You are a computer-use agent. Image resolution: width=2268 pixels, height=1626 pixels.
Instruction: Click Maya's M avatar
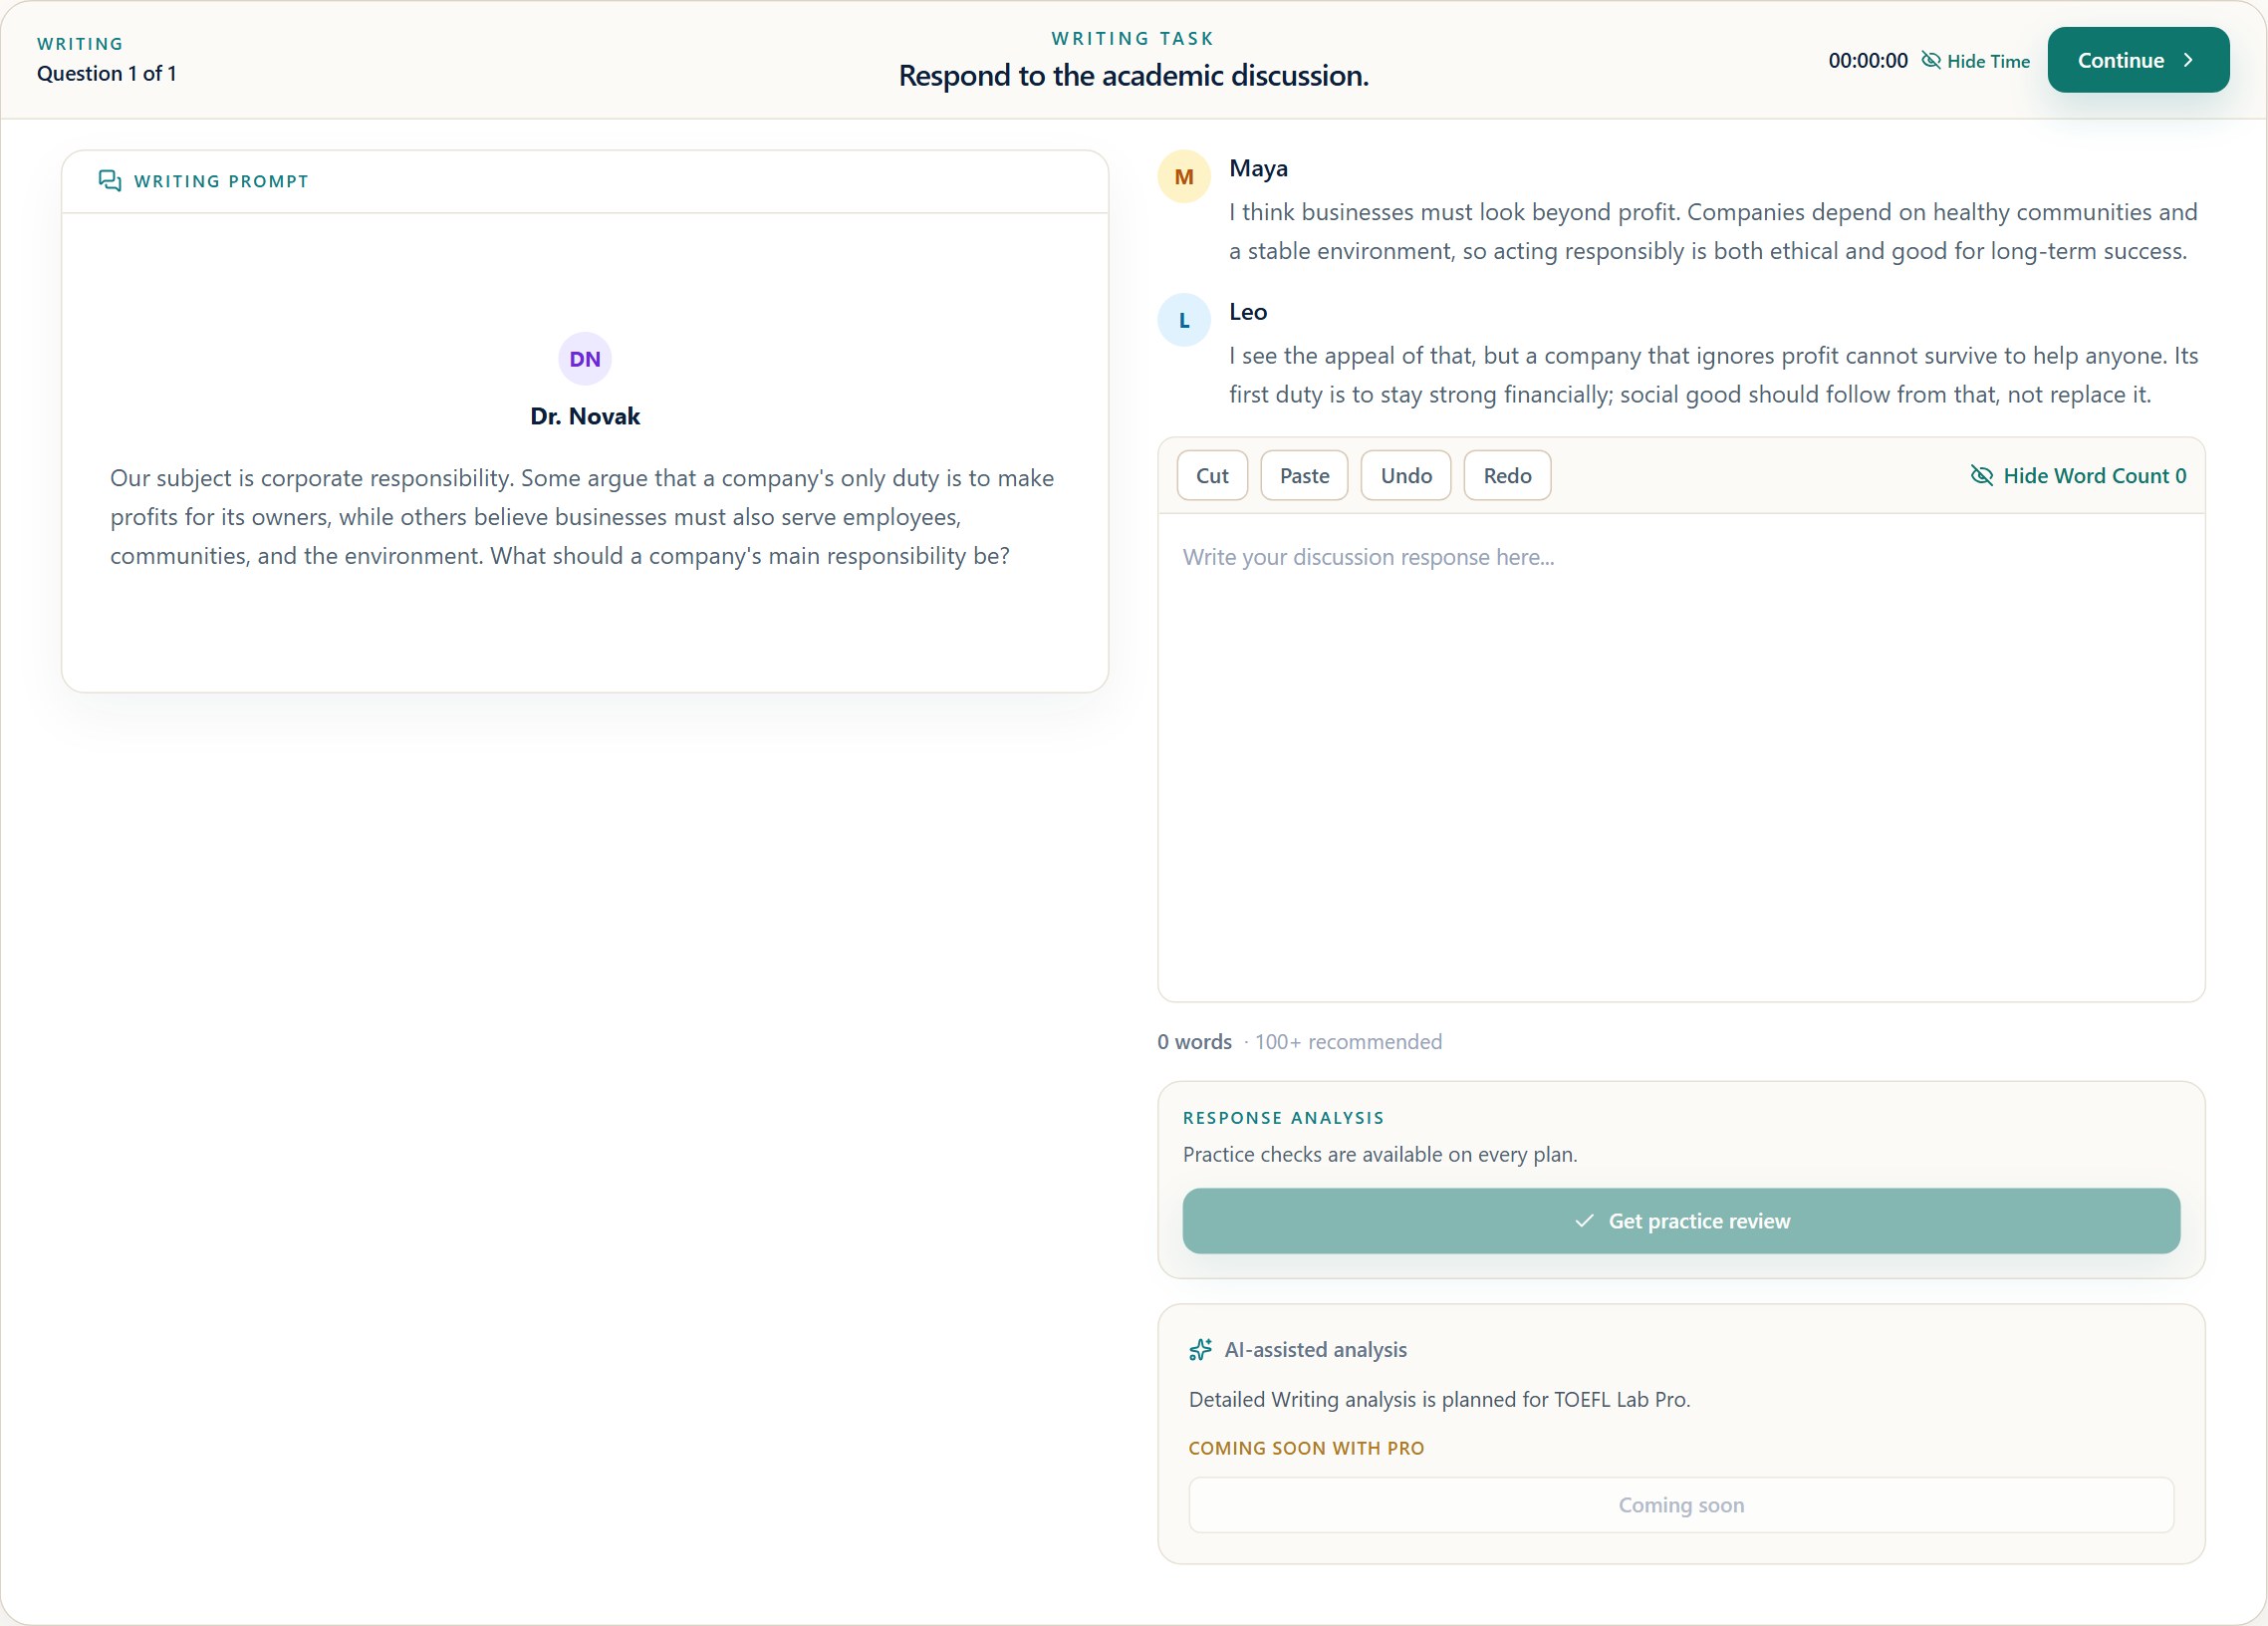click(x=1184, y=177)
